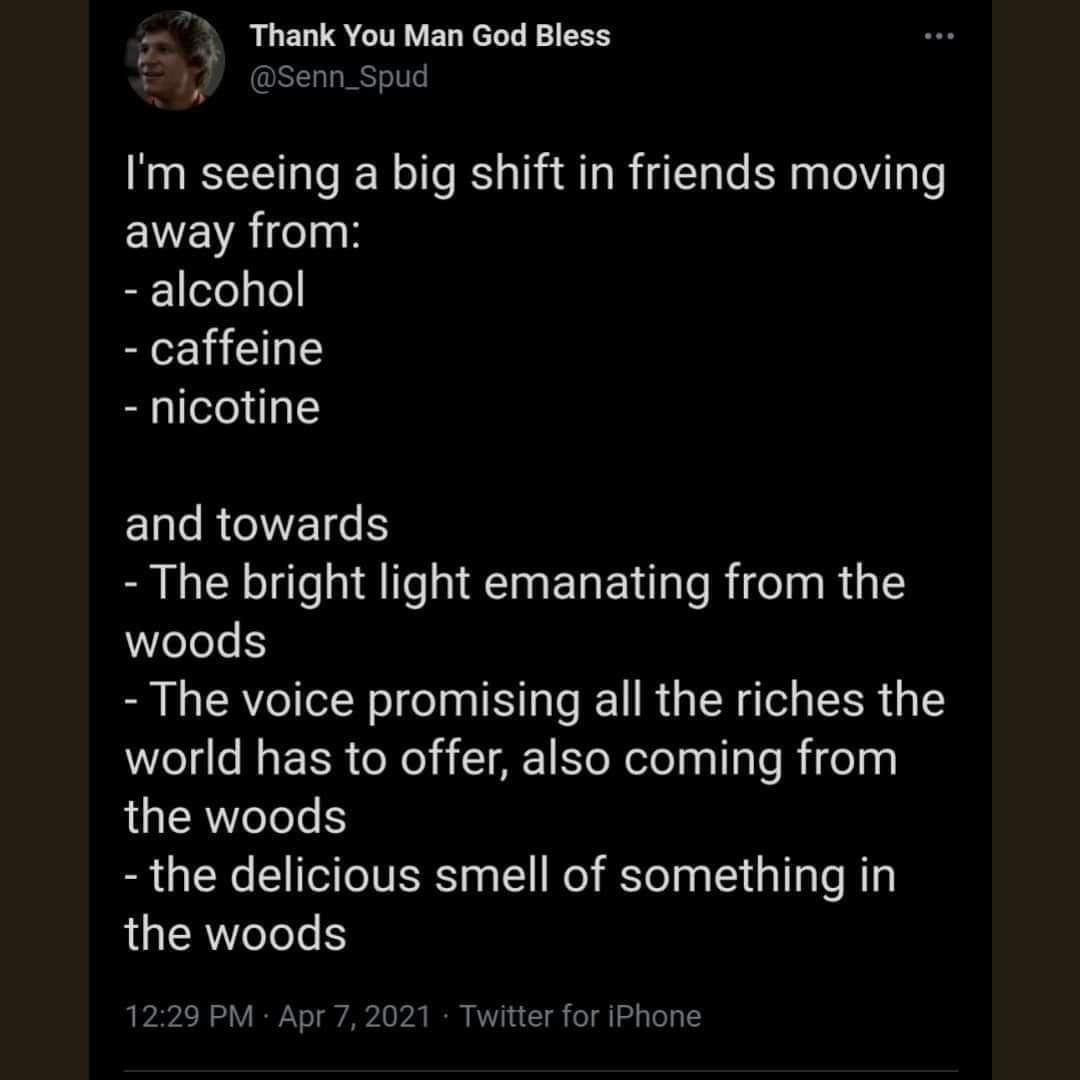Click "the woods" below "also coming from"
1080x1080 pixels.
(236, 817)
